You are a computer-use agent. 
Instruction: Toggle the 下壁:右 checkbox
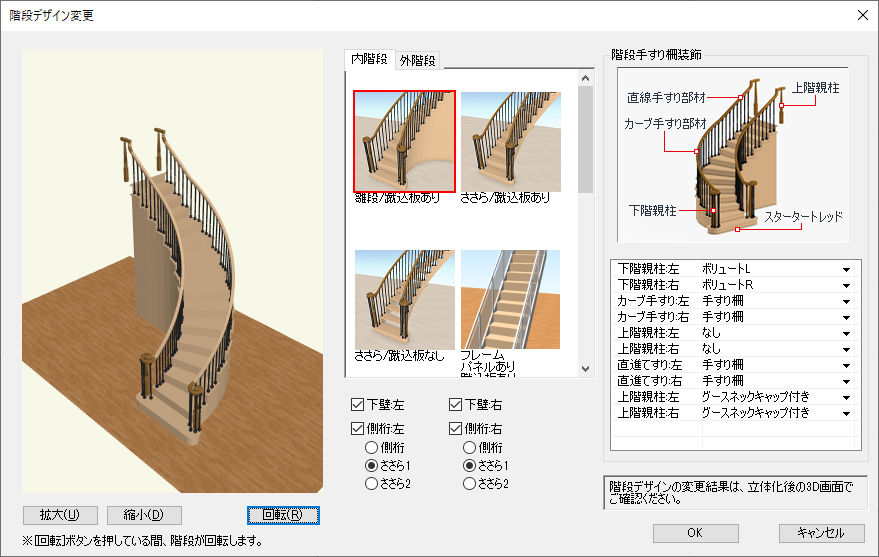click(457, 406)
